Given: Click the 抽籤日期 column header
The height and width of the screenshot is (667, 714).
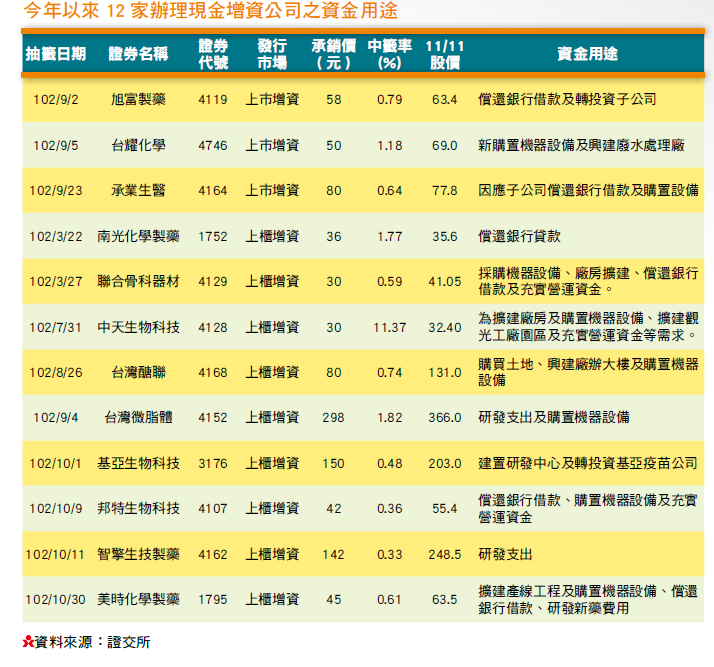Looking at the screenshot, I should point(55,54).
